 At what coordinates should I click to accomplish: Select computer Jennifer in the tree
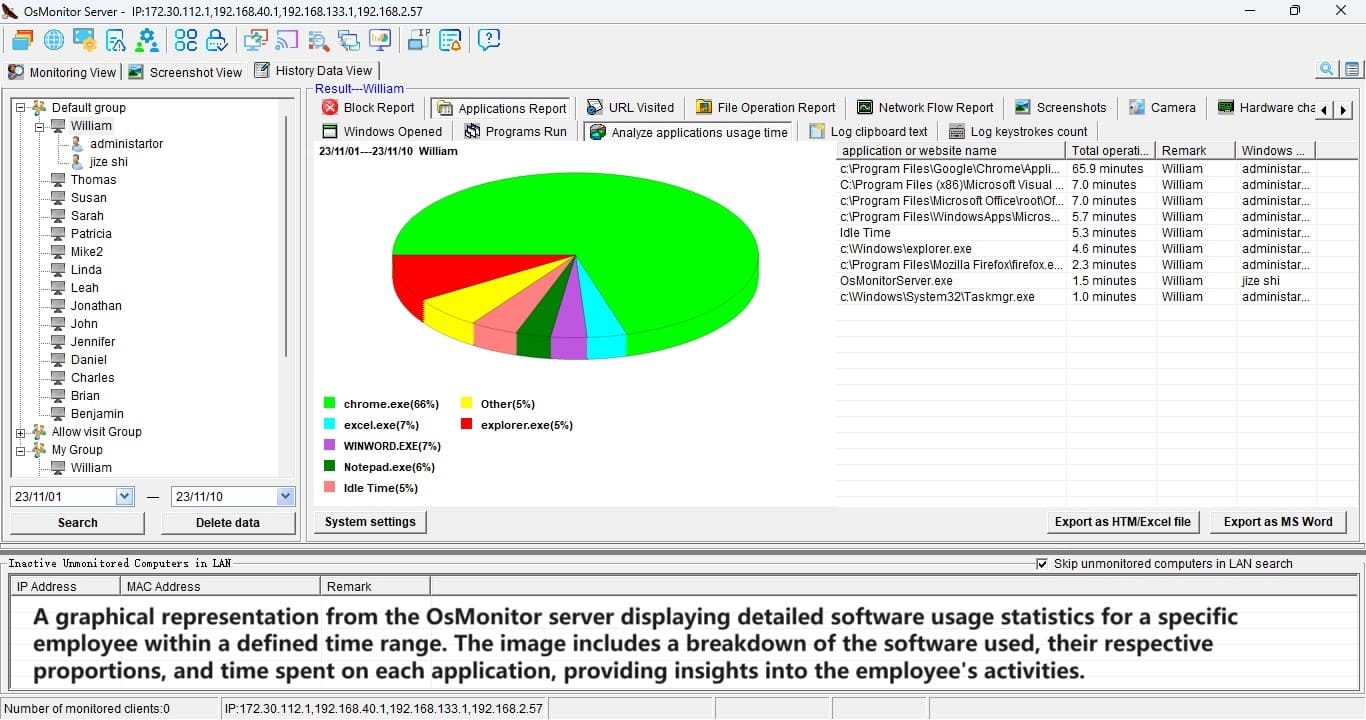[x=93, y=342]
